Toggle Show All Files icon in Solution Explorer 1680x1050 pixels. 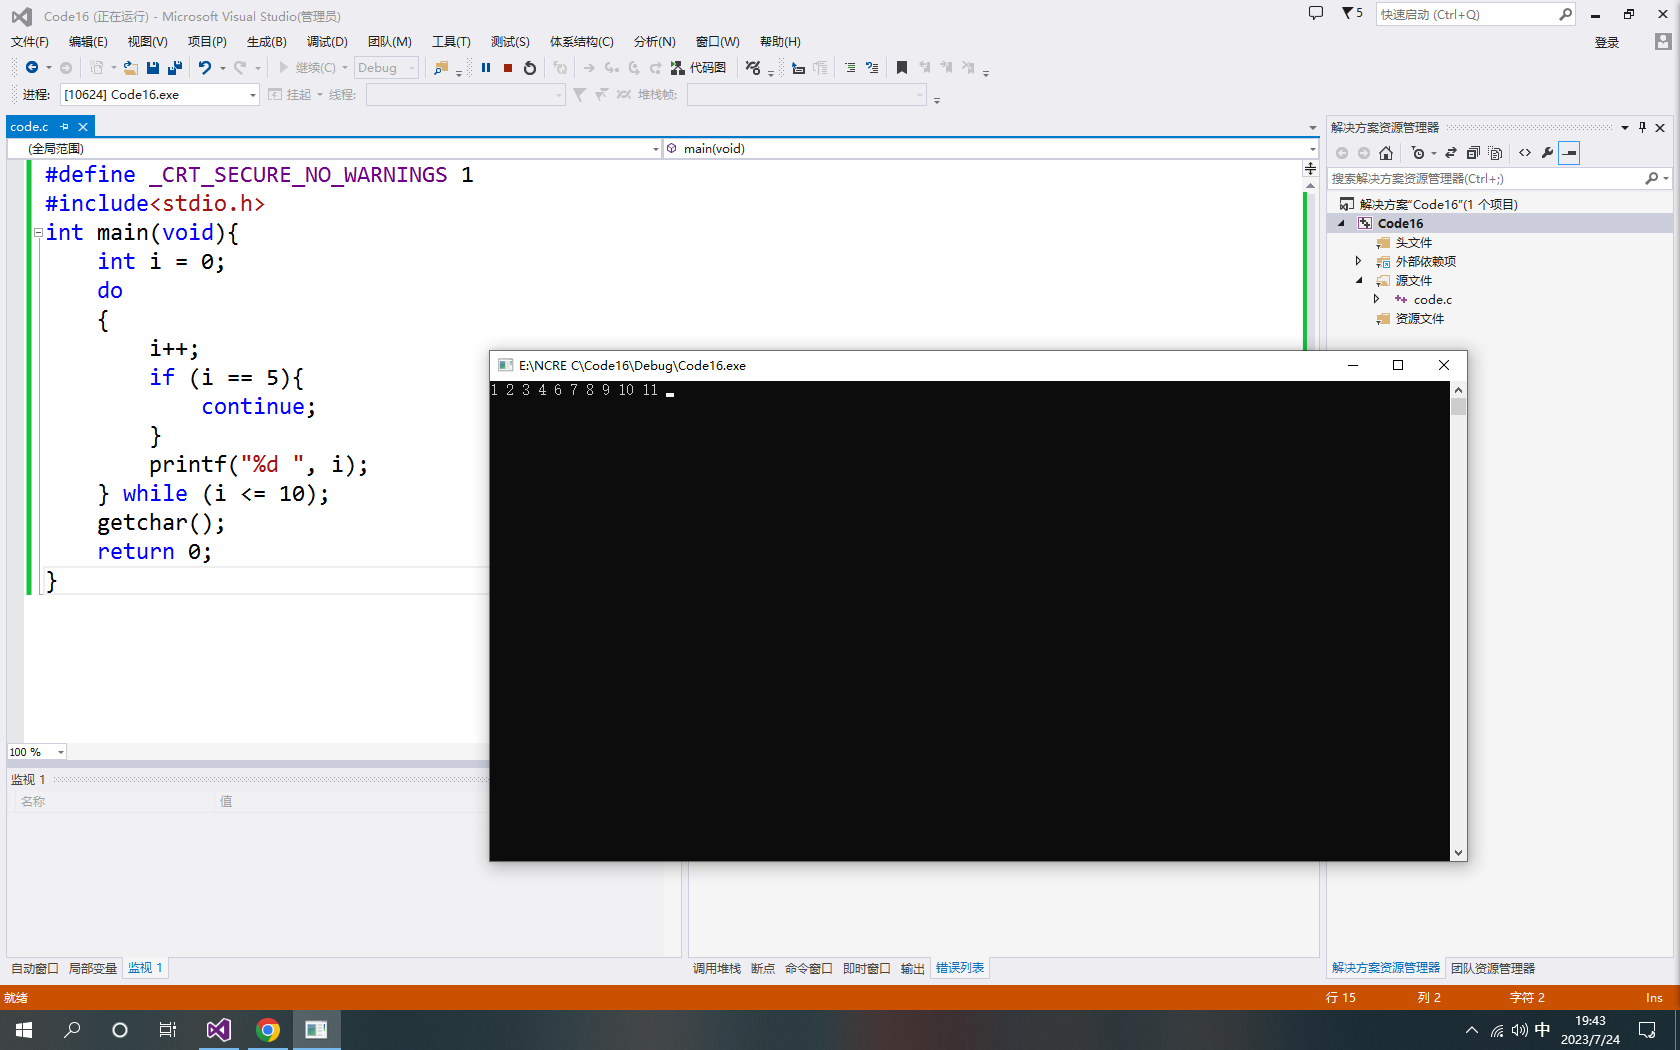1495,153
